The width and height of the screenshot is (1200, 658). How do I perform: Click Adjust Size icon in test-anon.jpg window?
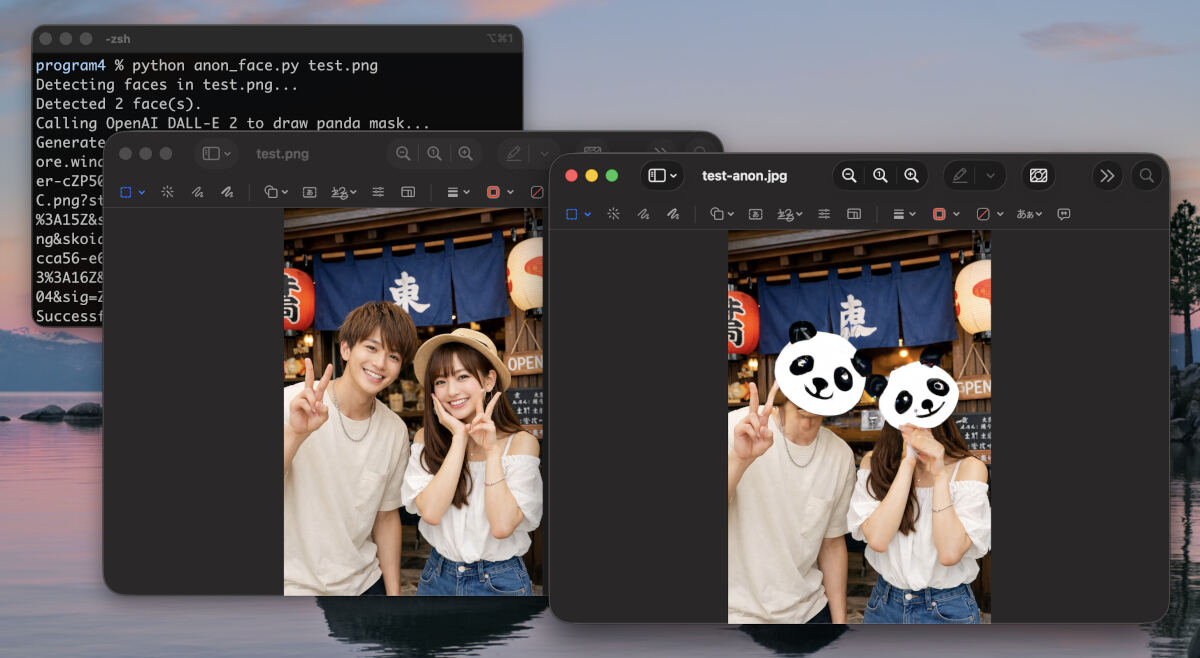click(x=854, y=214)
